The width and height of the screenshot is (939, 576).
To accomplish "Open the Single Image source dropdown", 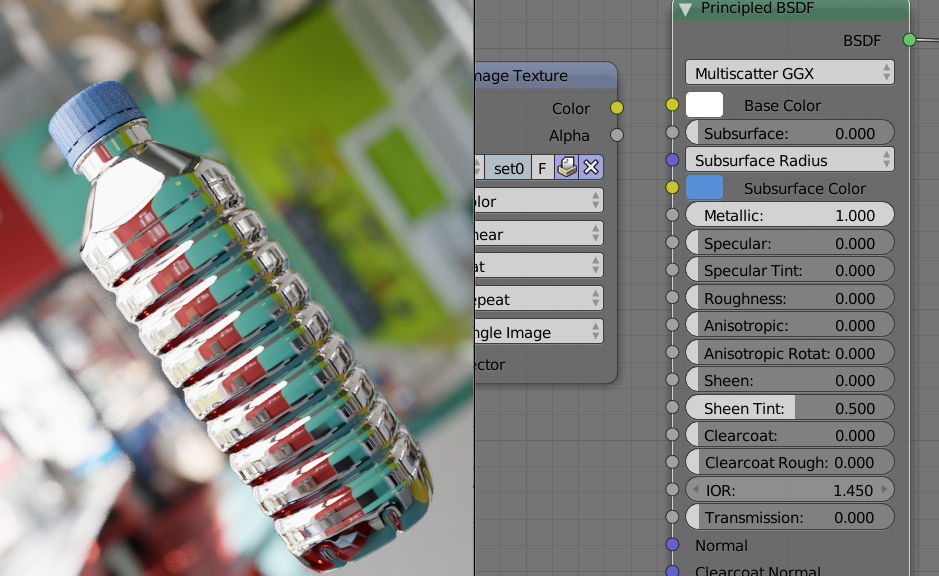I will [x=539, y=332].
